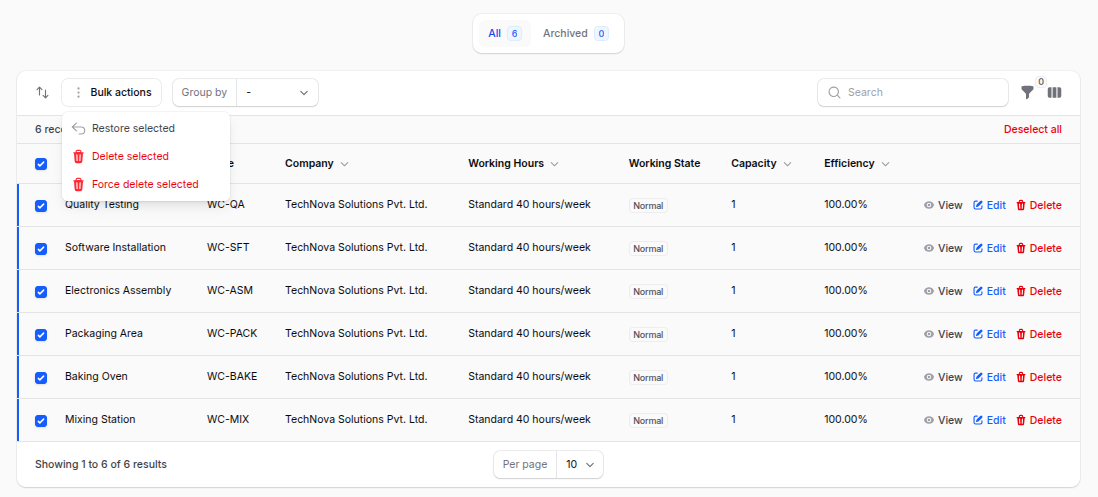Click the restore arrow icon in the menu
1098x497 pixels.
(x=78, y=129)
